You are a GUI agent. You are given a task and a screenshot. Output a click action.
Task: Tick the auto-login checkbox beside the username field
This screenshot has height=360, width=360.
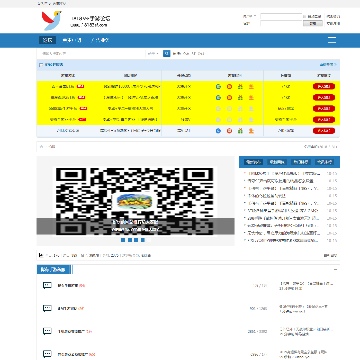pyautogui.click(x=304, y=16)
